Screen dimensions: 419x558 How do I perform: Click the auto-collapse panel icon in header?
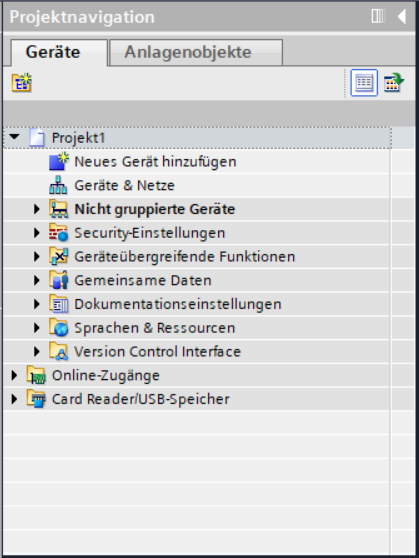[x=378, y=16]
